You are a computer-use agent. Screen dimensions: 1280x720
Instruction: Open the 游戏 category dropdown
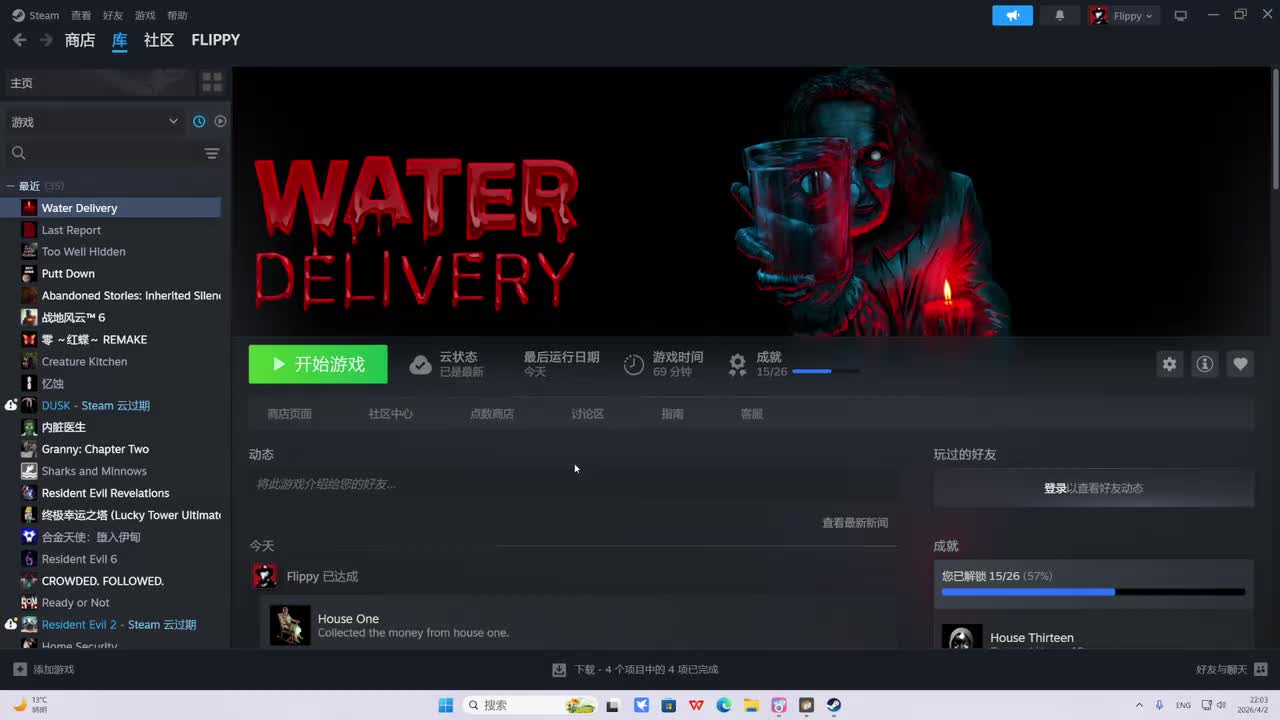[x=94, y=122]
